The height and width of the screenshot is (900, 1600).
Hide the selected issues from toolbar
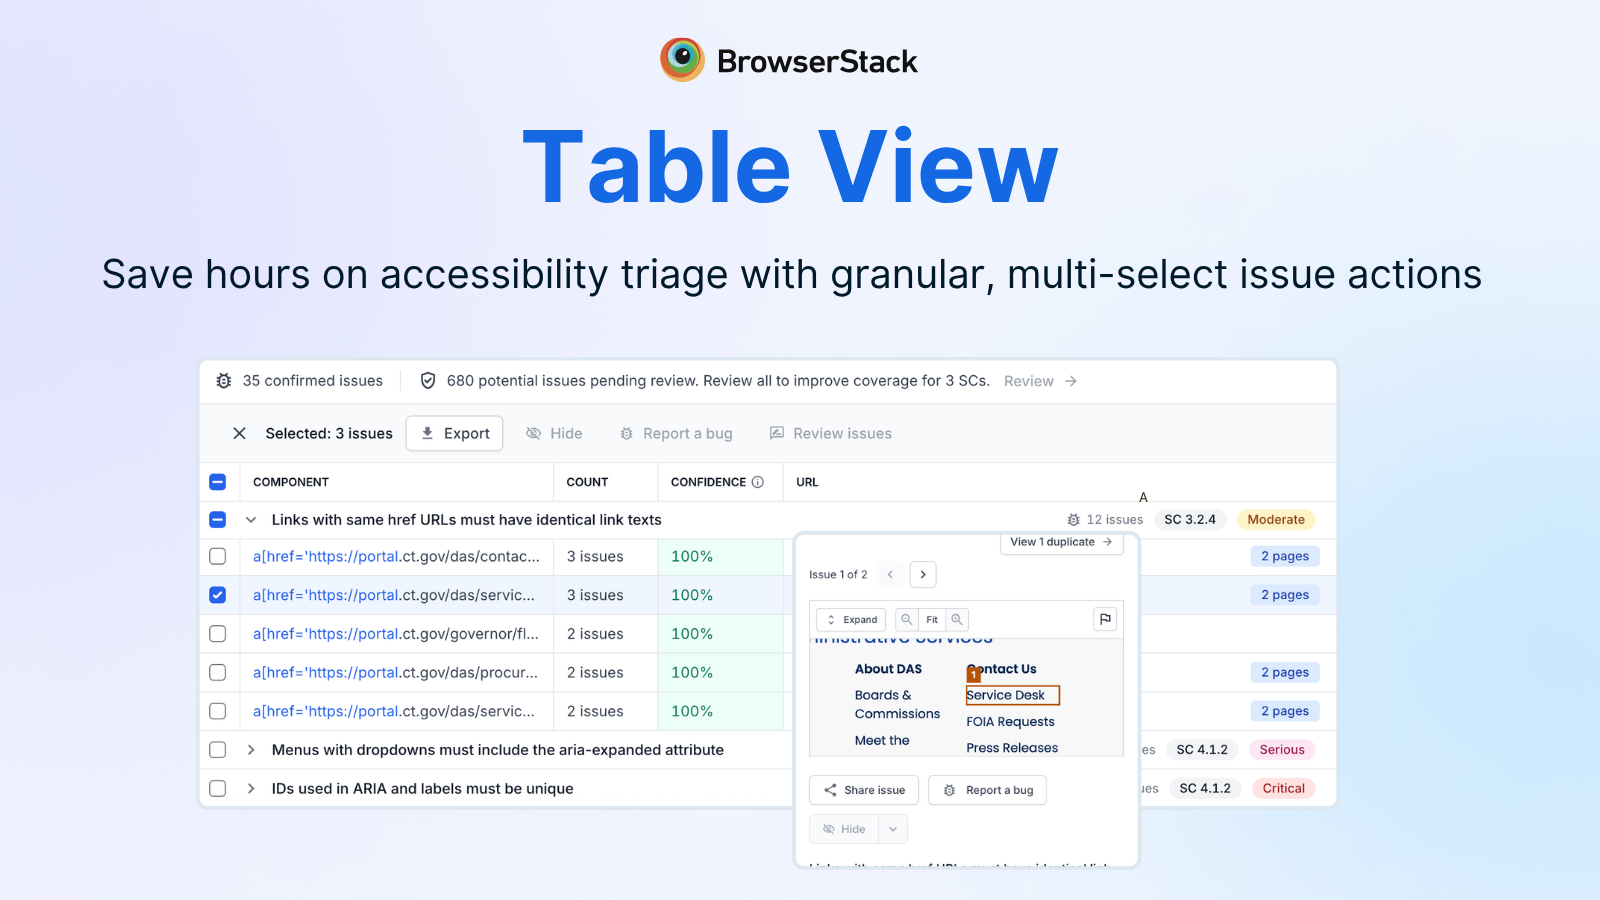[554, 433]
